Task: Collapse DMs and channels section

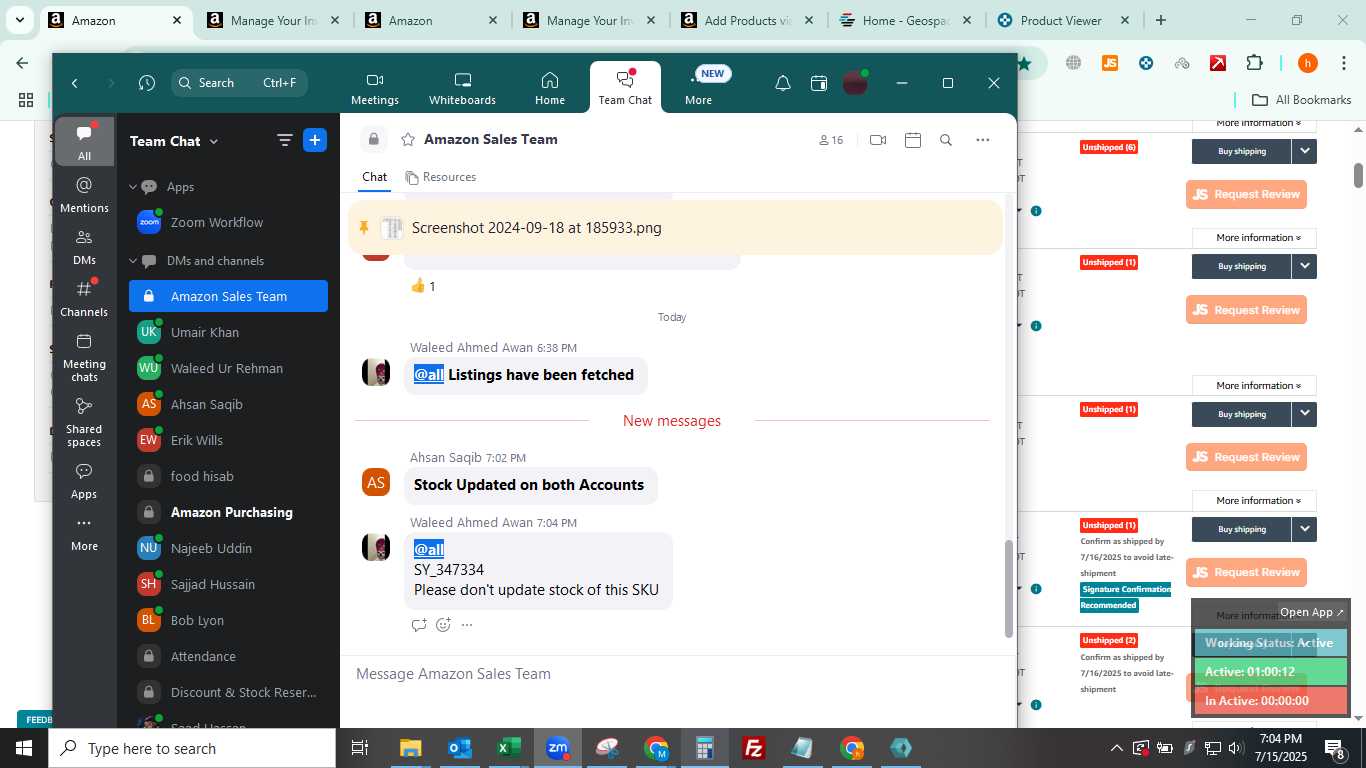Action: (x=133, y=261)
